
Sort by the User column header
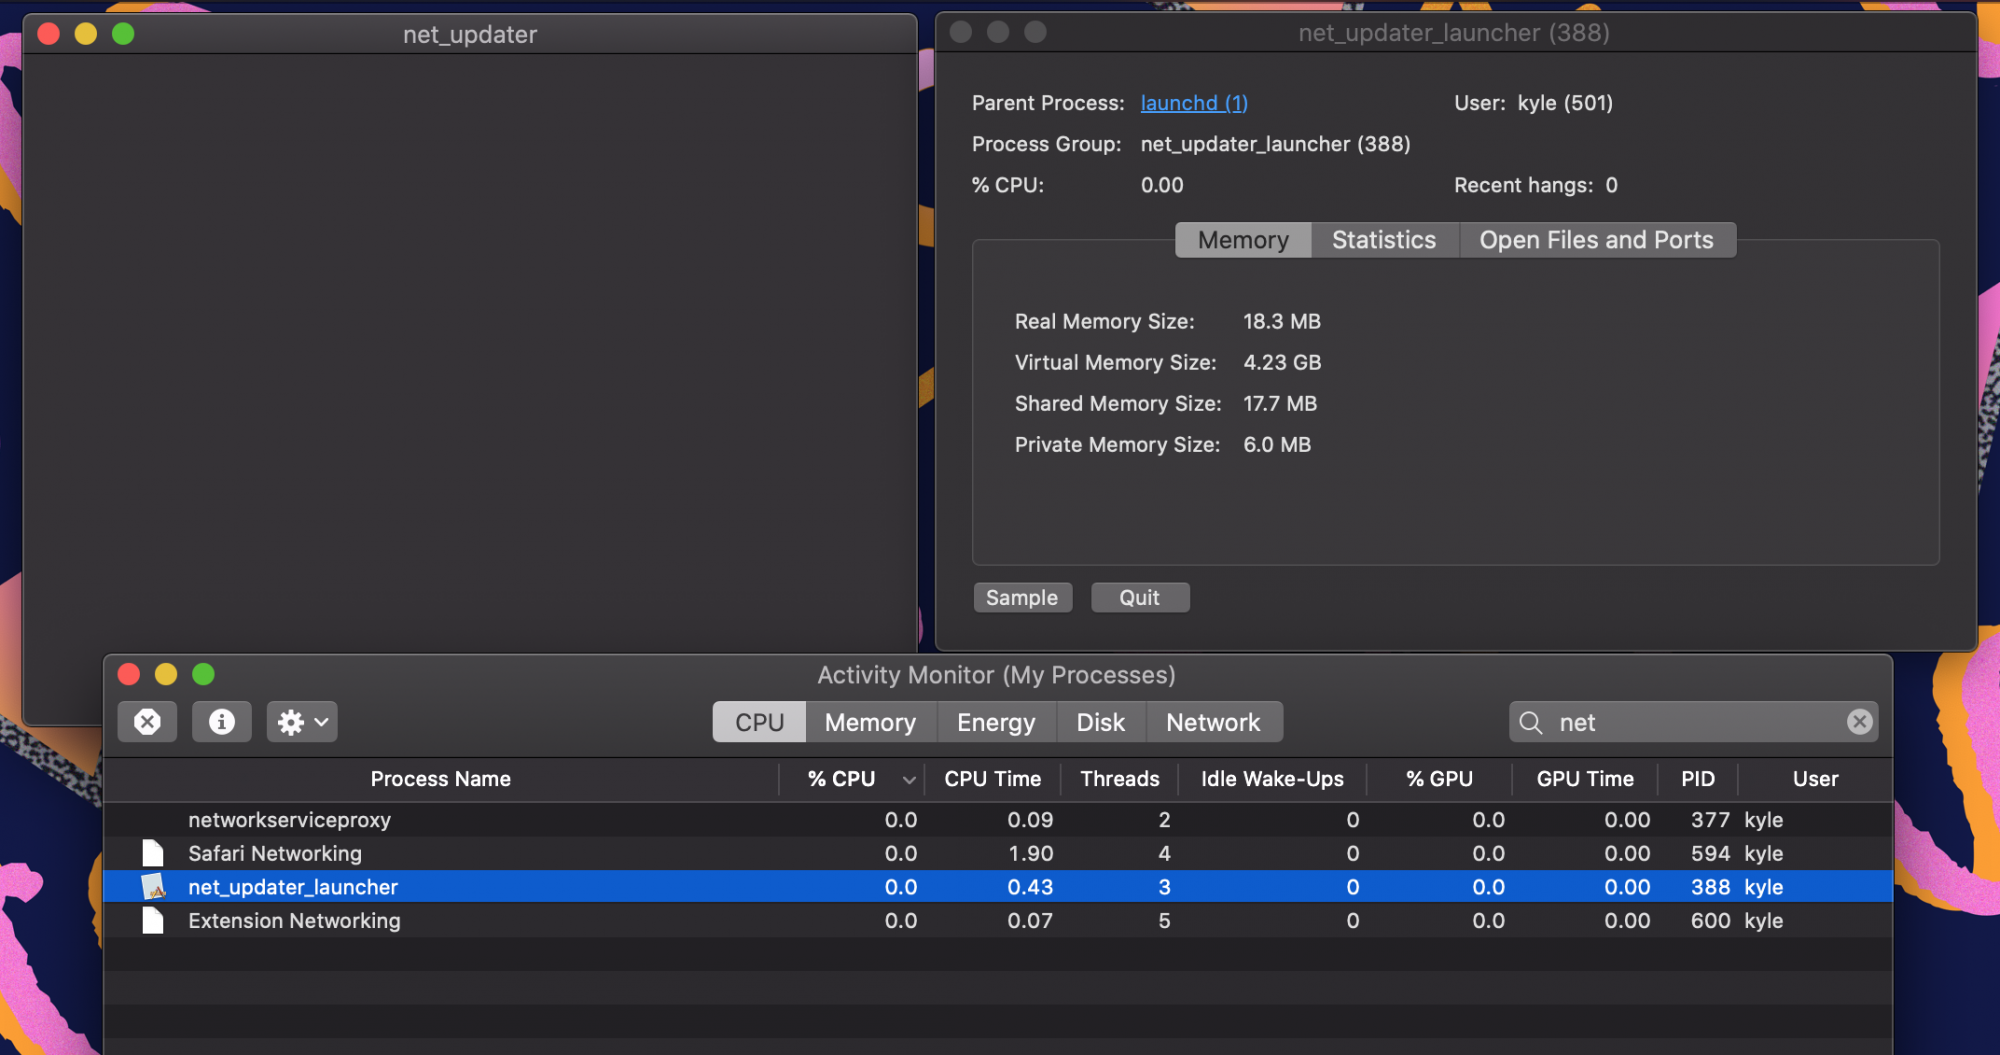click(x=1815, y=779)
